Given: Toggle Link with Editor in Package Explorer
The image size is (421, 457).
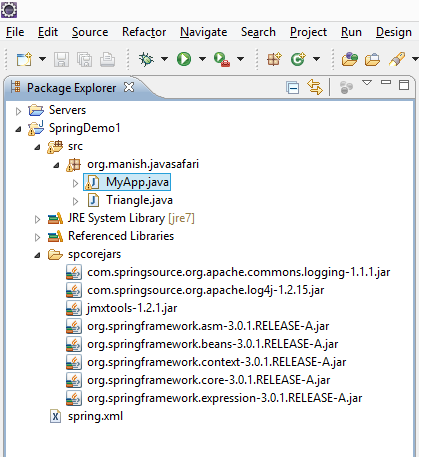Looking at the screenshot, I should (x=315, y=87).
